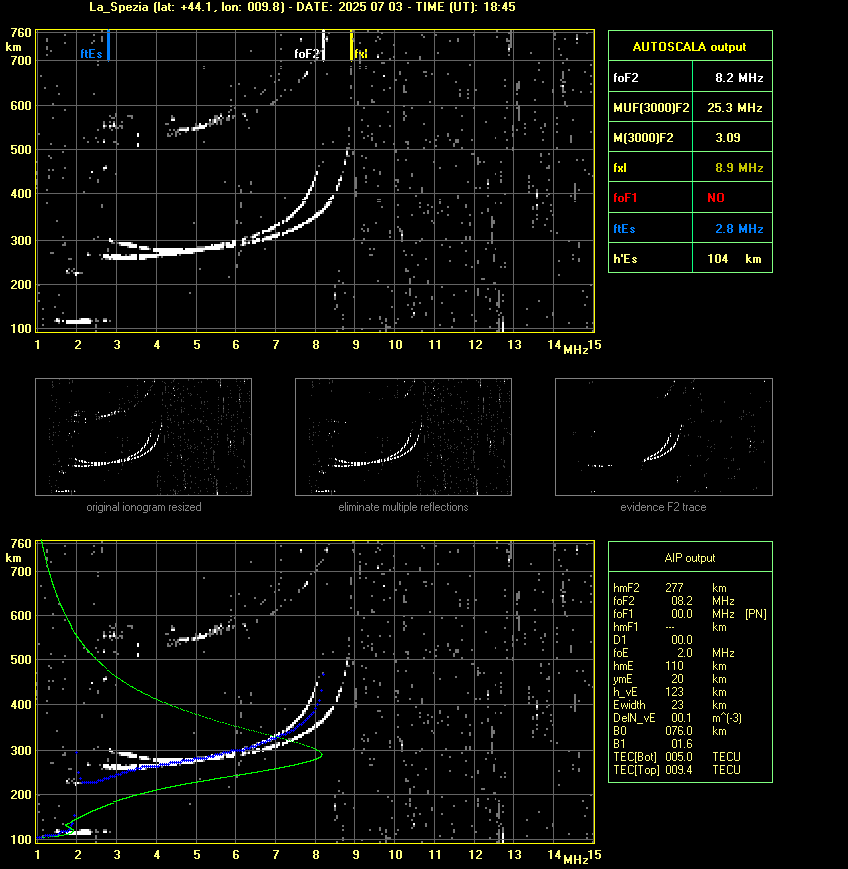Click the AIP output header
The image size is (848, 869).
tap(690, 558)
